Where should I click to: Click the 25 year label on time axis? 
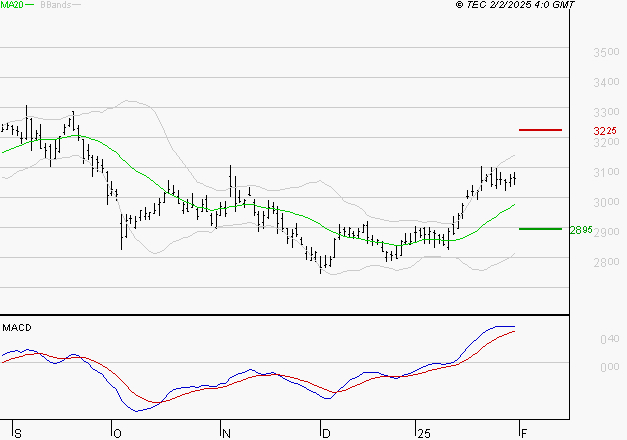point(423,433)
